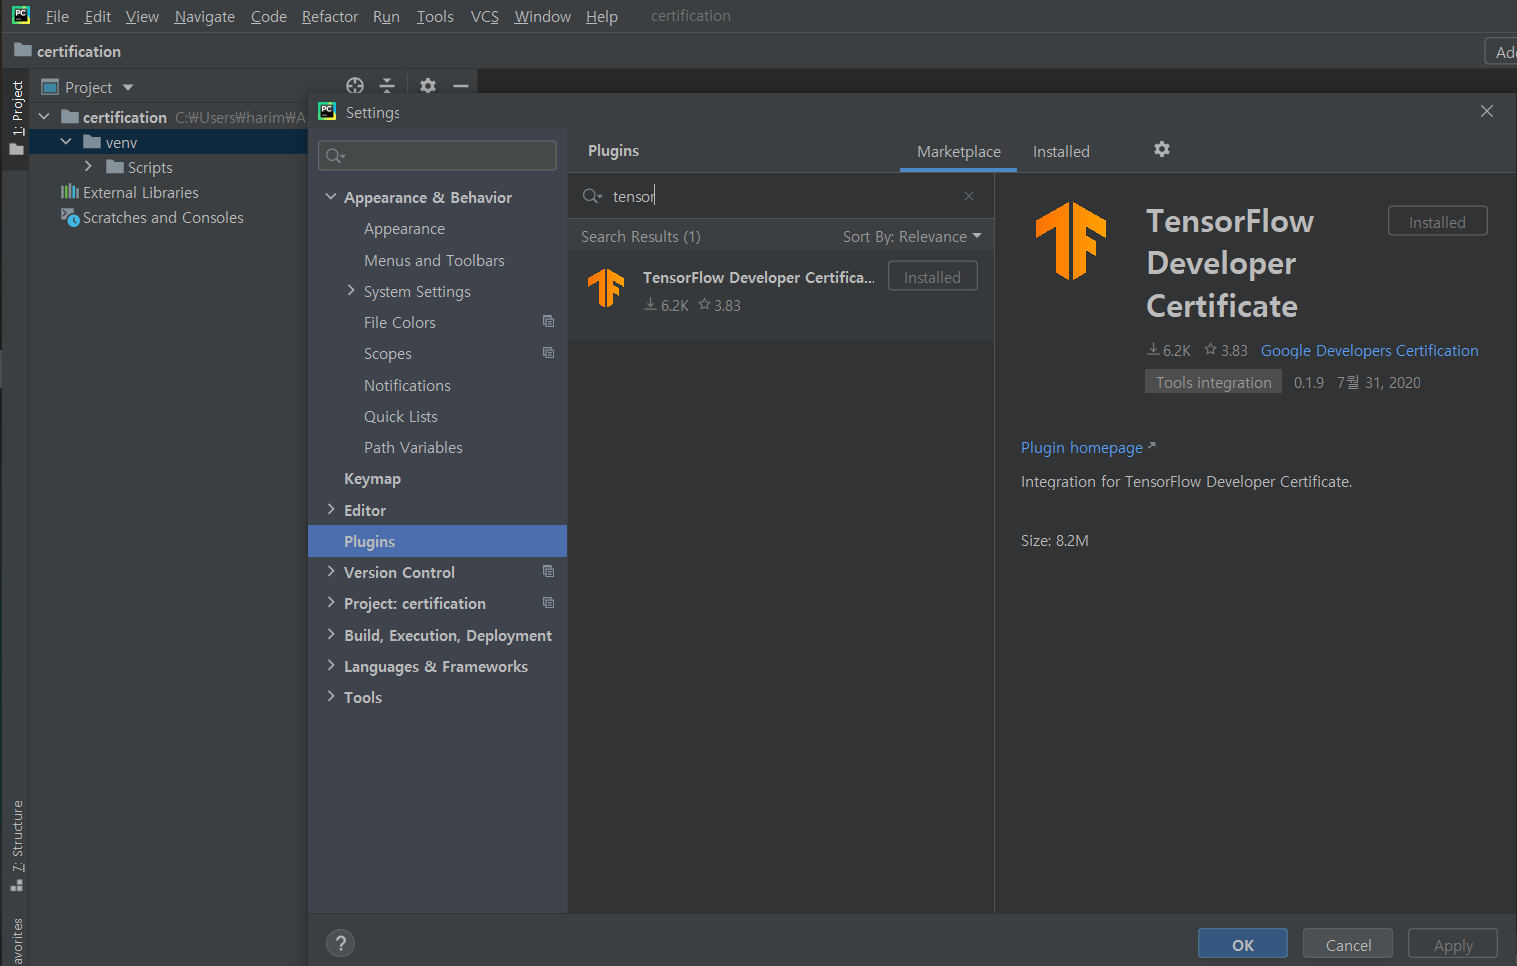Open the Refactor menu
Image resolution: width=1517 pixels, height=966 pixels.
click(x=330, y=16)
